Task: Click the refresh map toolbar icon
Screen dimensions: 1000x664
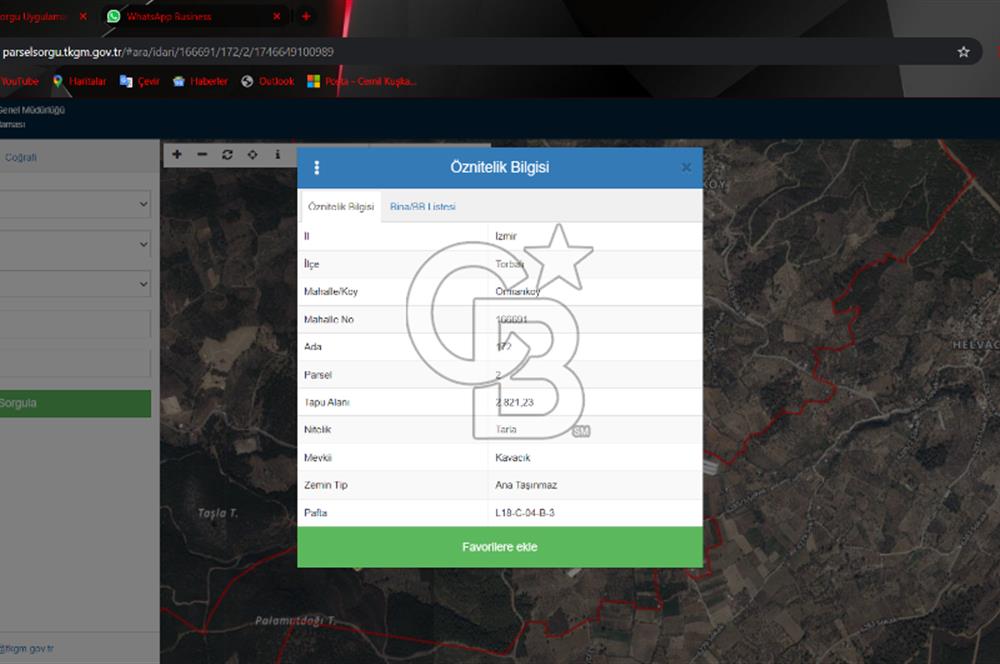Action: [227, 154]
